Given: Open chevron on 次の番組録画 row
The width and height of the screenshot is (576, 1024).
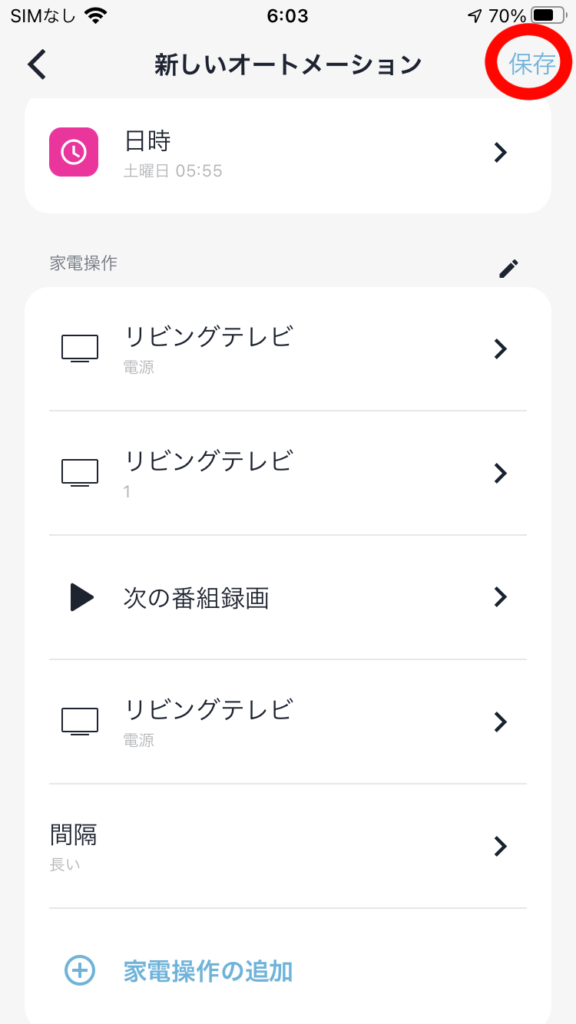Looking at the screenshot, I should 500,597.
